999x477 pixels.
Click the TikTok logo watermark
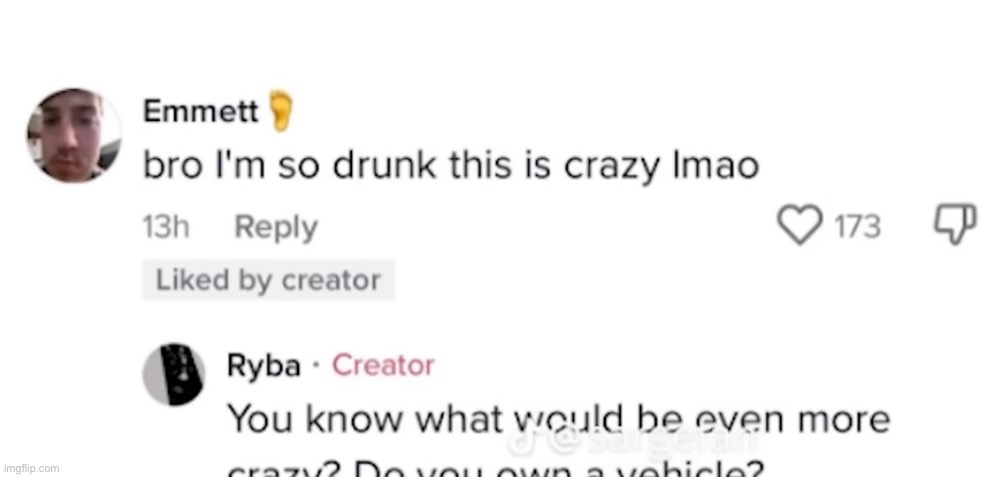pyautogui.click(x=519, y=436)
